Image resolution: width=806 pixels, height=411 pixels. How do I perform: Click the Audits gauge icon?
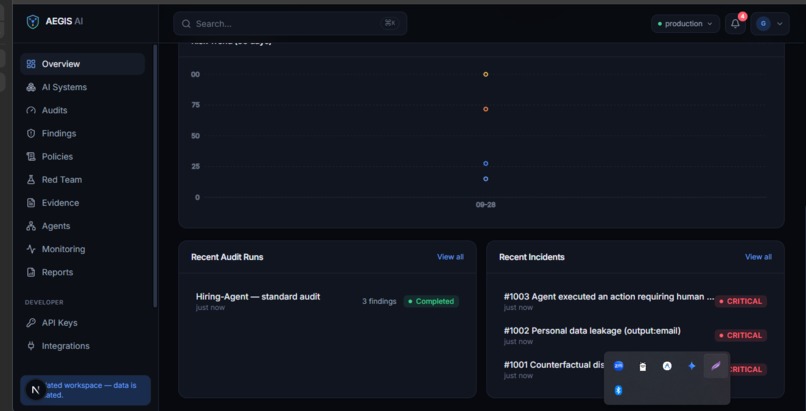(31, 110)
